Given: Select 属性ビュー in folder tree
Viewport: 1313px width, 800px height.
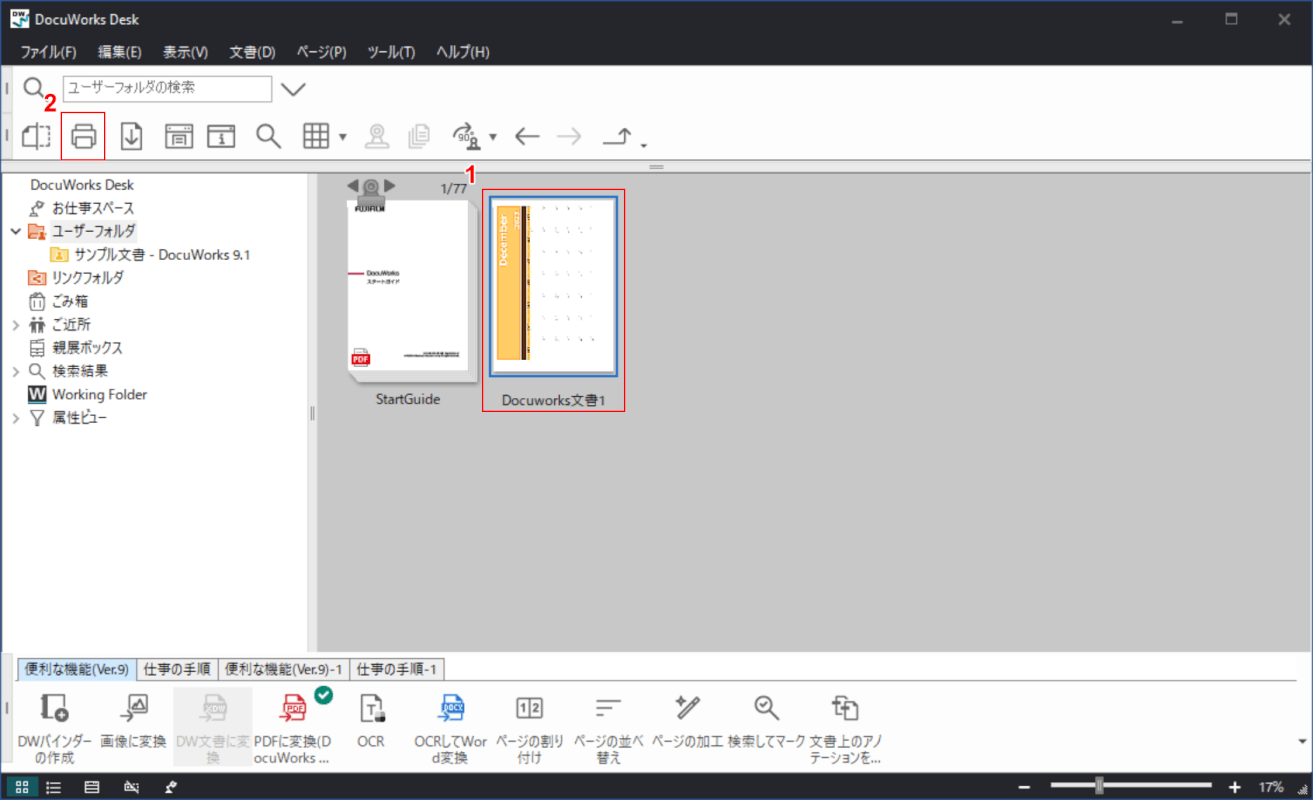Looking at the screenshot, I should point(79,418).
